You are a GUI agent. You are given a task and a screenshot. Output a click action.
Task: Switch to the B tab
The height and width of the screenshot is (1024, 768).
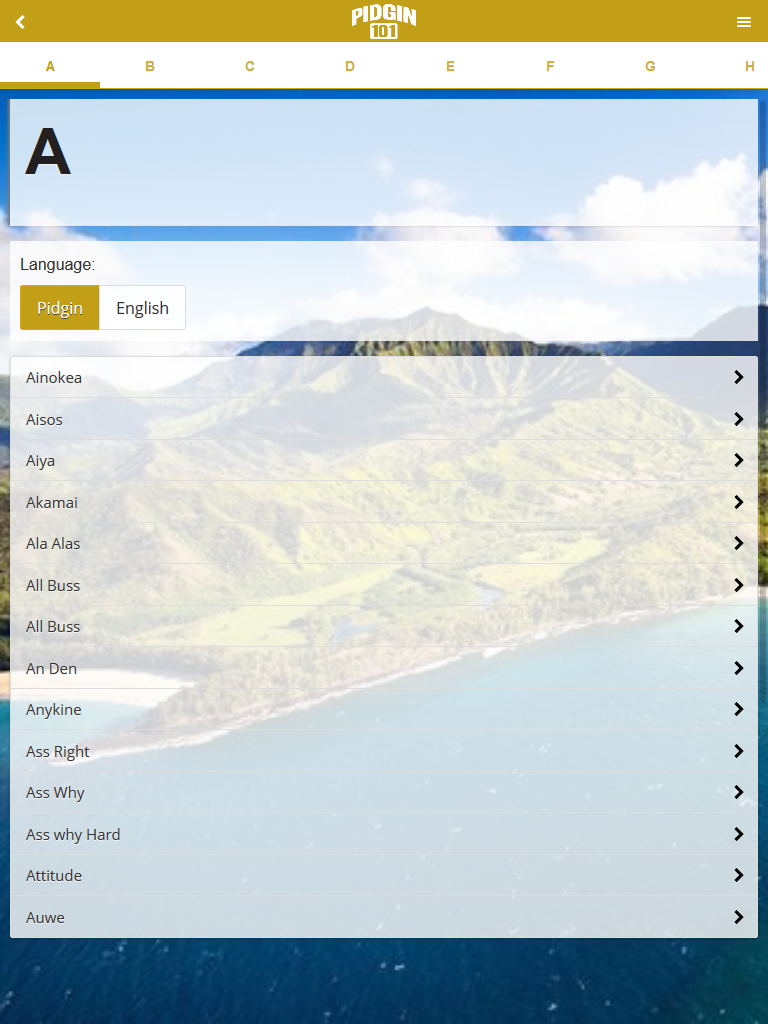(150, 66)
